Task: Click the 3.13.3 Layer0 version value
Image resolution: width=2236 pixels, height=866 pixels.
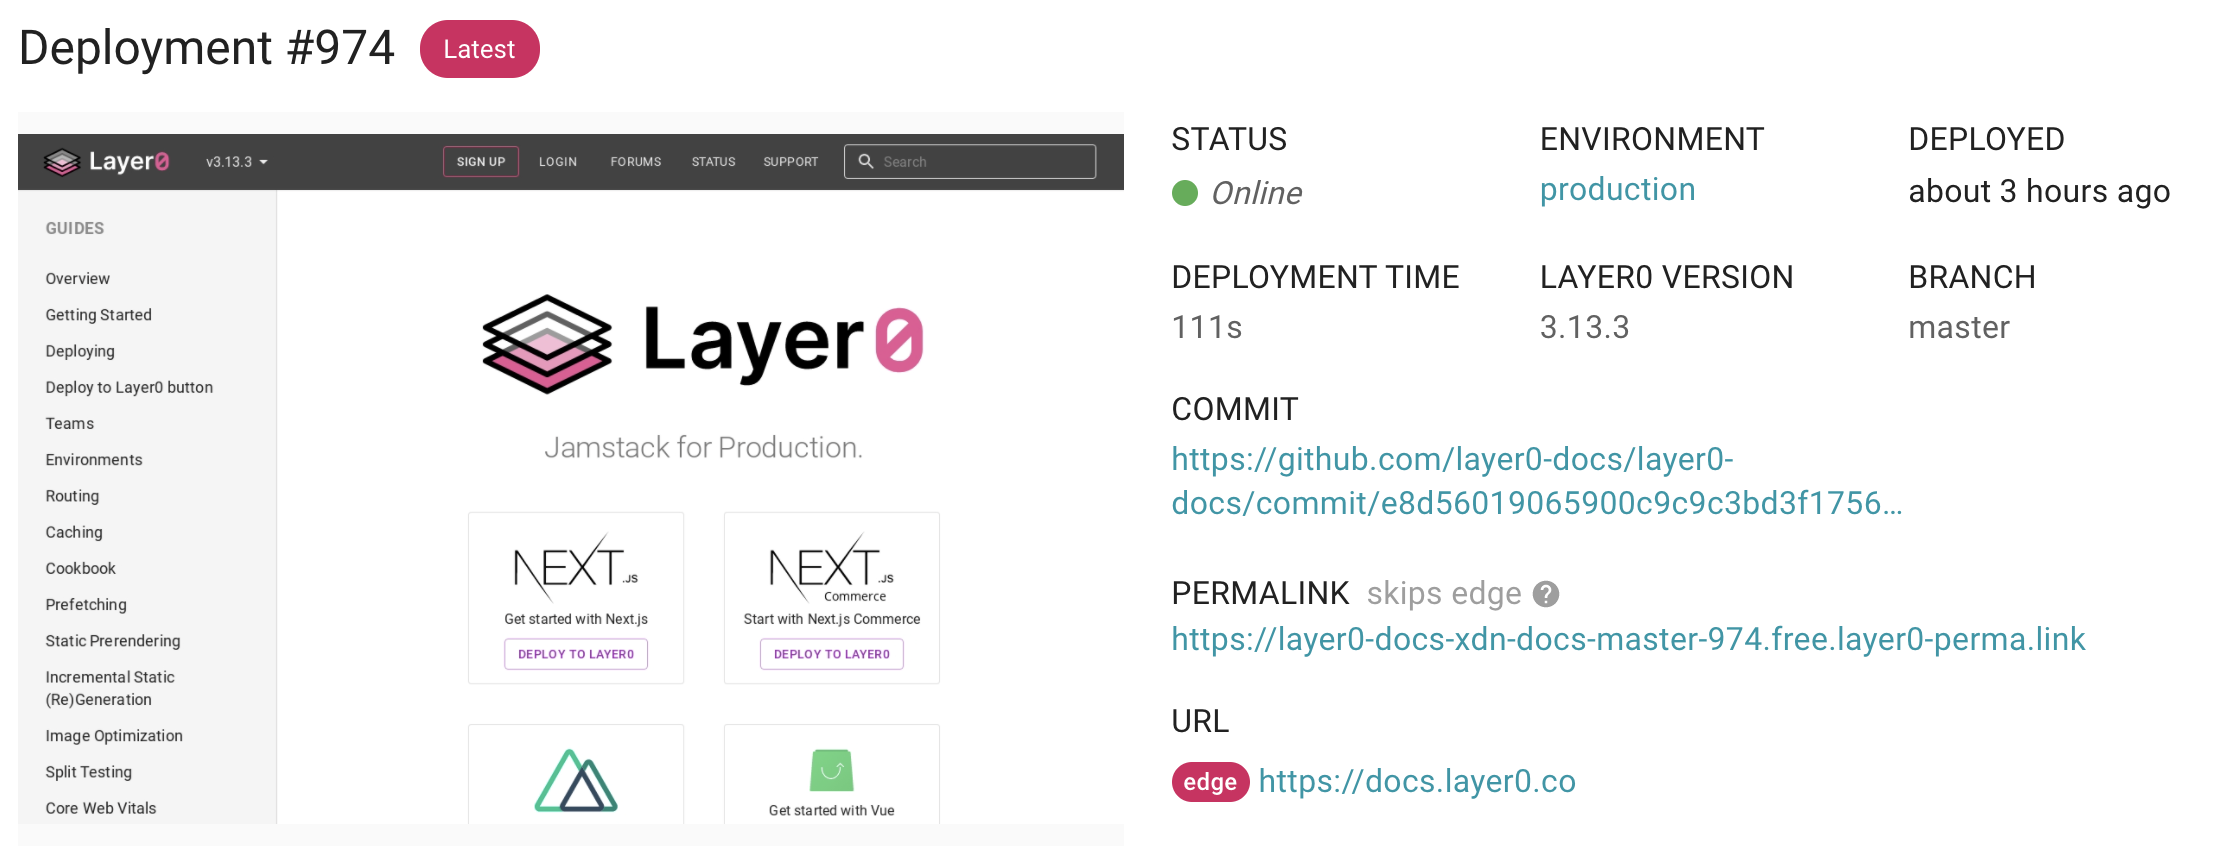Action: [x=1585, y=327]
